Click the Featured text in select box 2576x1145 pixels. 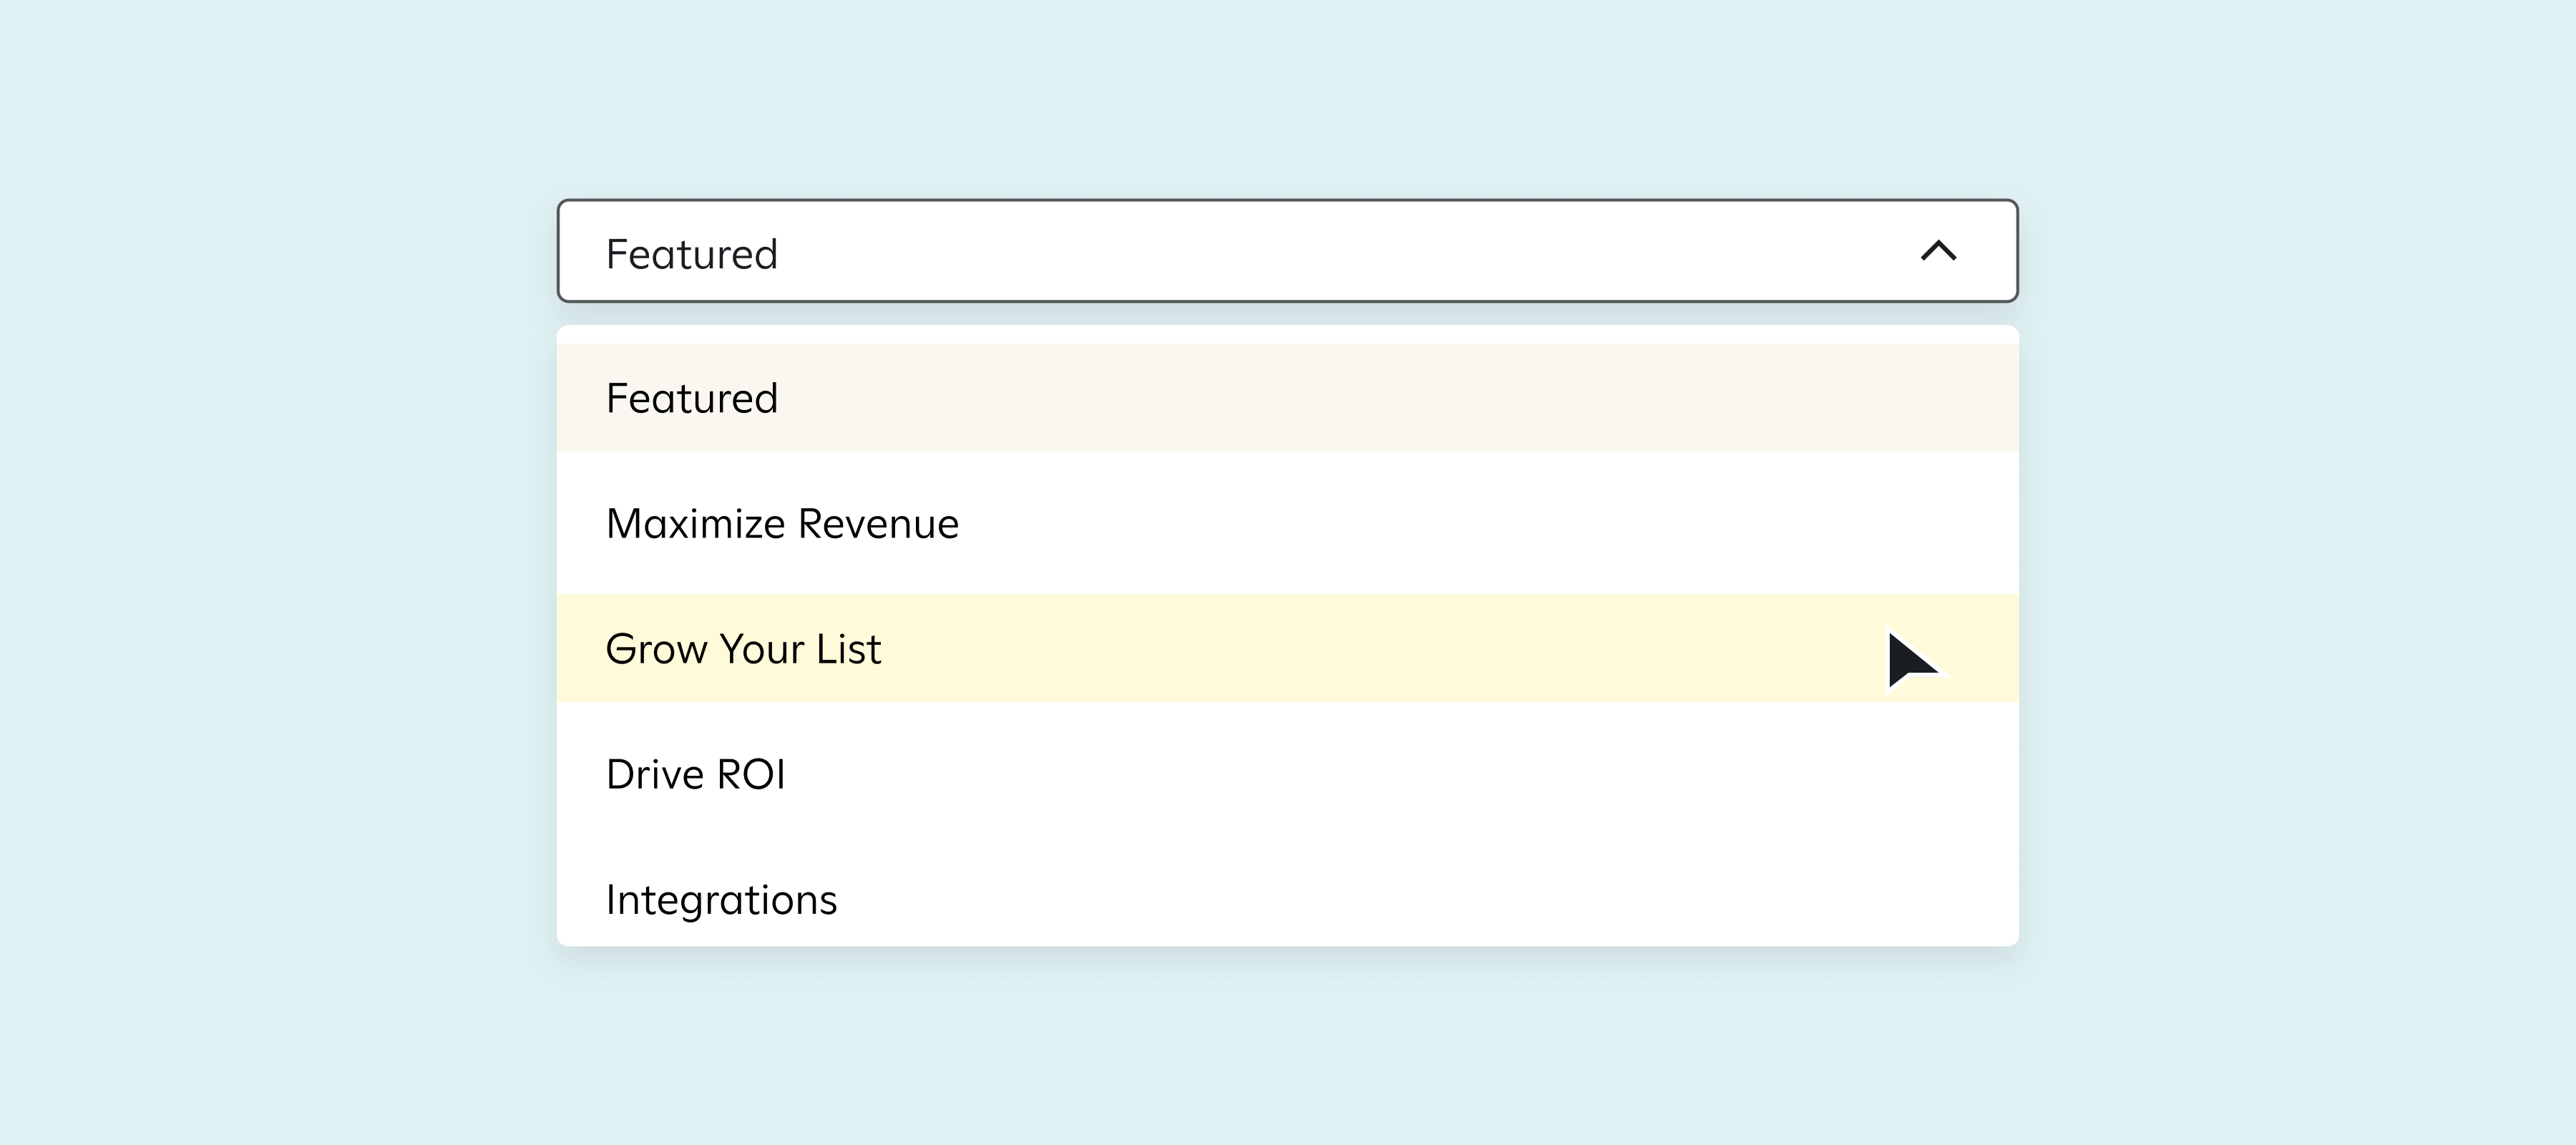tap(692, 254)
